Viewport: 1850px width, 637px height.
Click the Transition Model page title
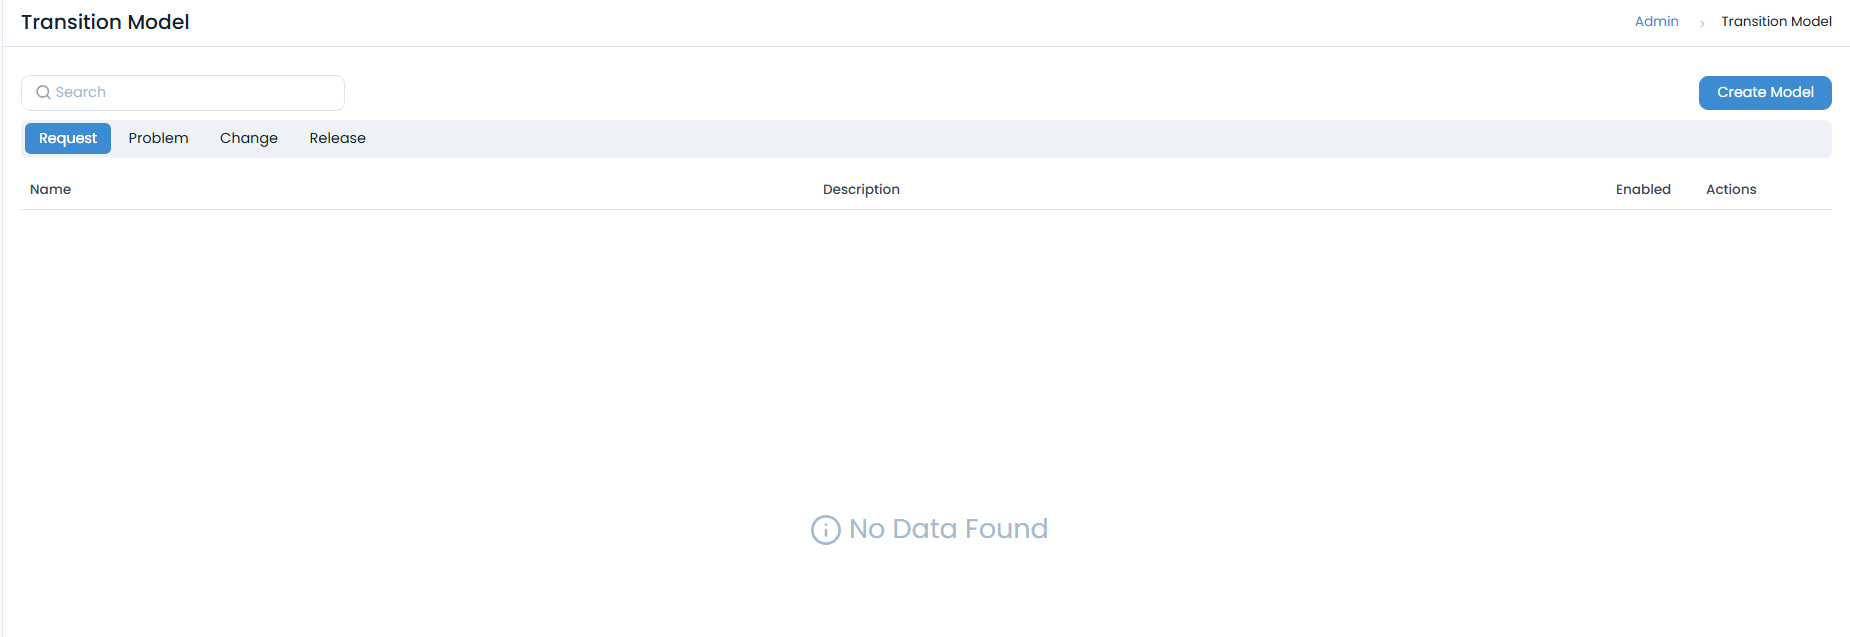pyautogui.click(x=105, y=22)
